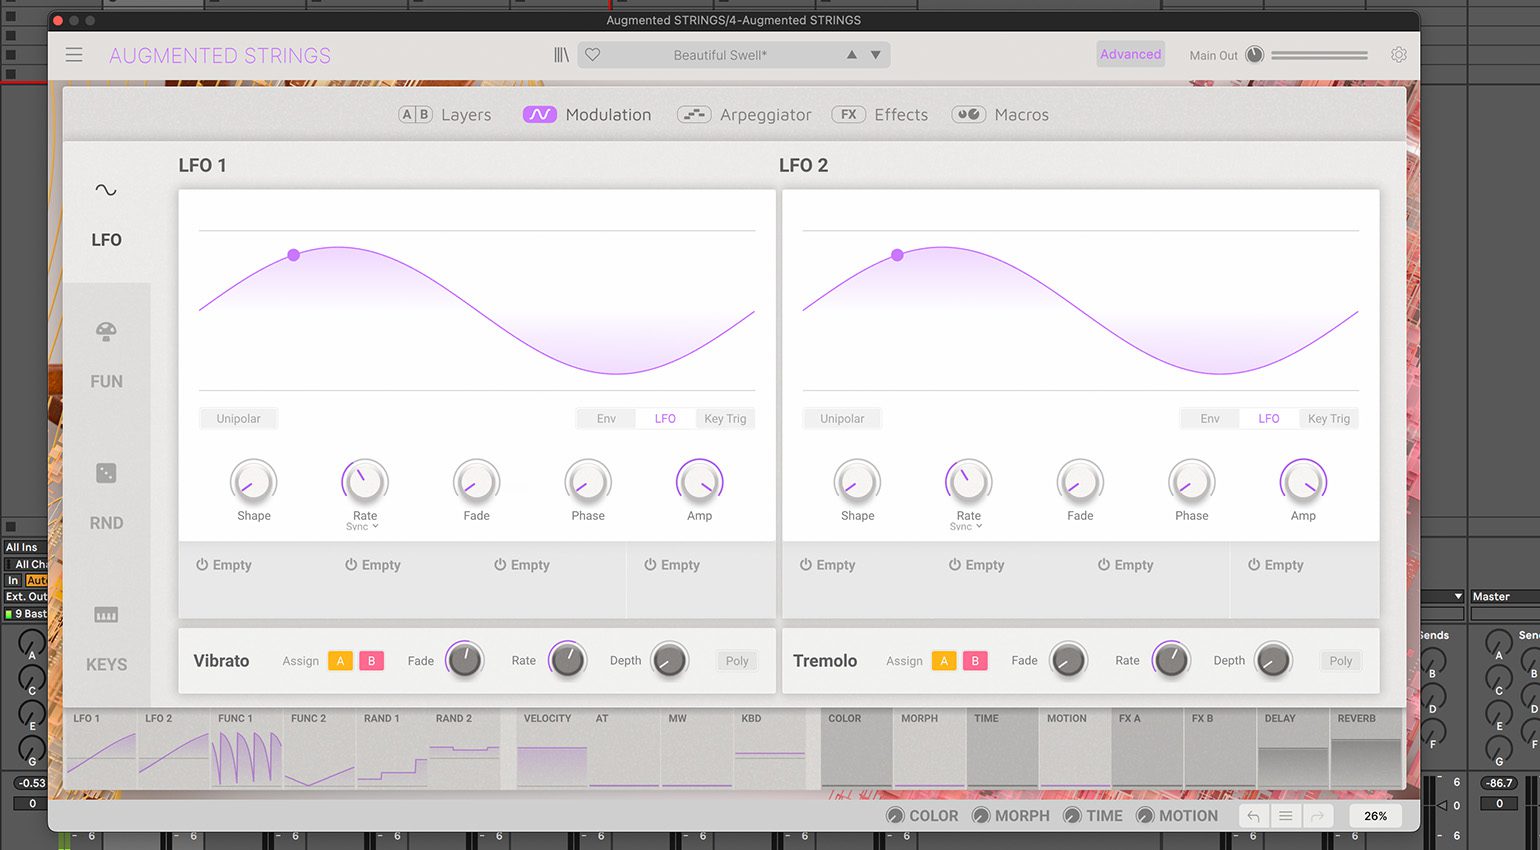
Task: Open the history list icon
Action: (x=1286, y=816)
